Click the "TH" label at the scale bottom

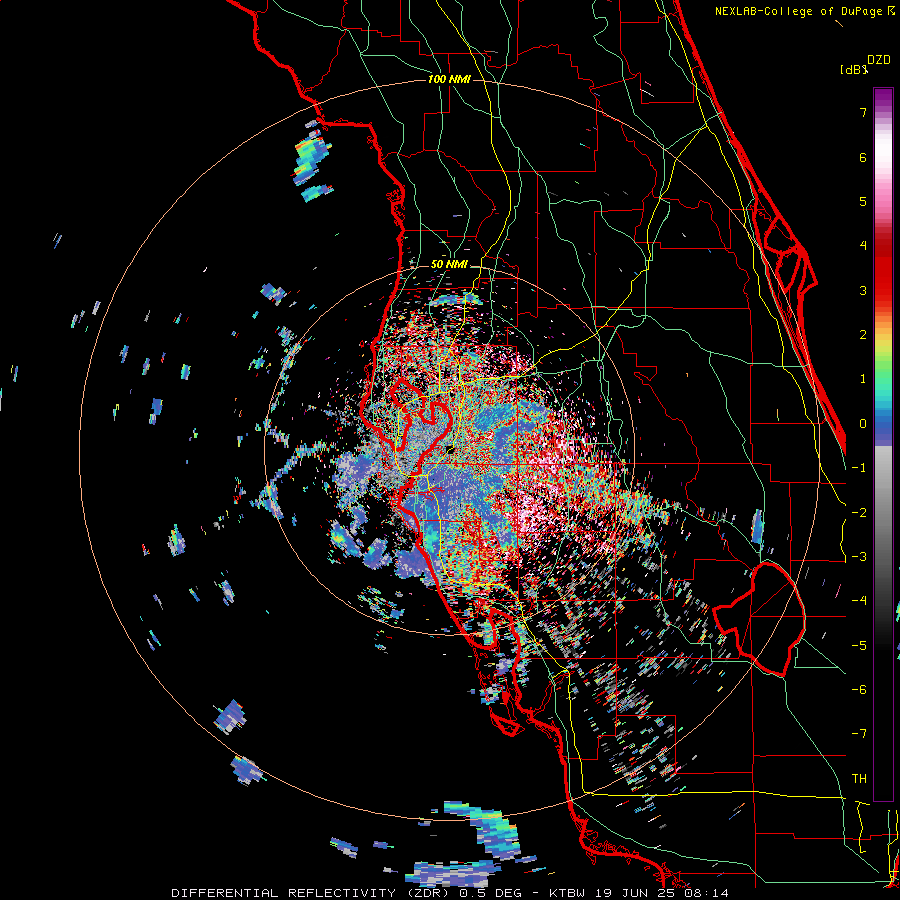pyautogui.click(x=859, y=779)
